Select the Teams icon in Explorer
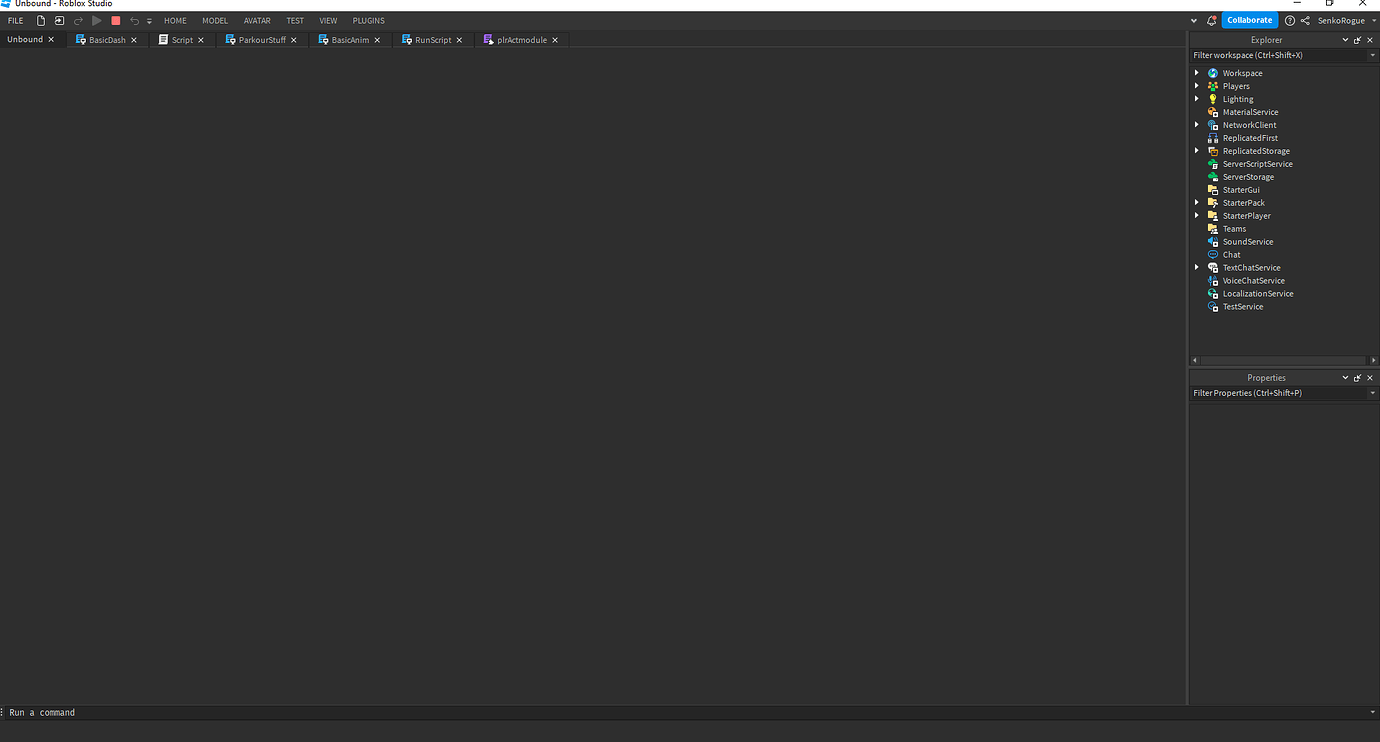 click(1213, 229)
